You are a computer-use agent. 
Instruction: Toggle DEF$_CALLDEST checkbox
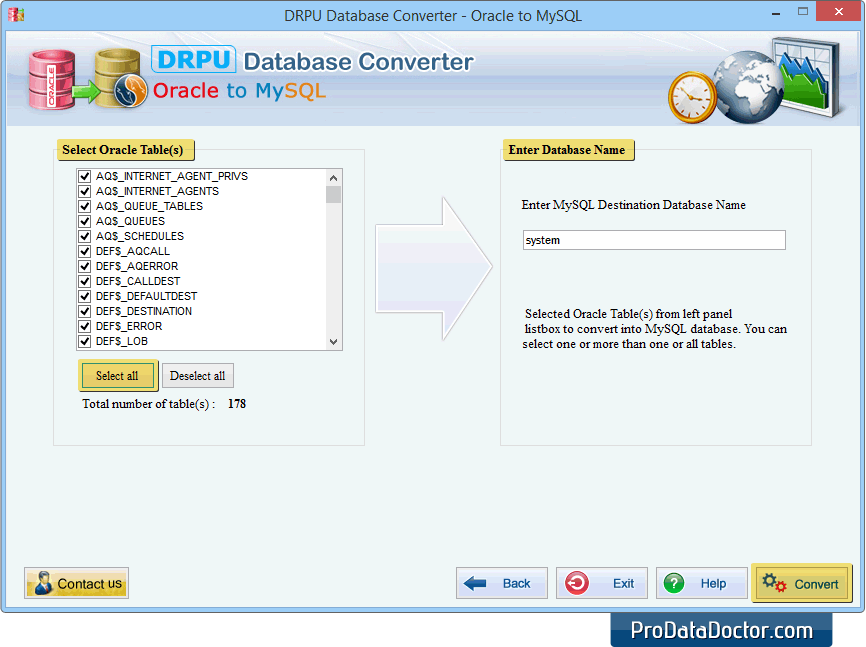point(85,281)
